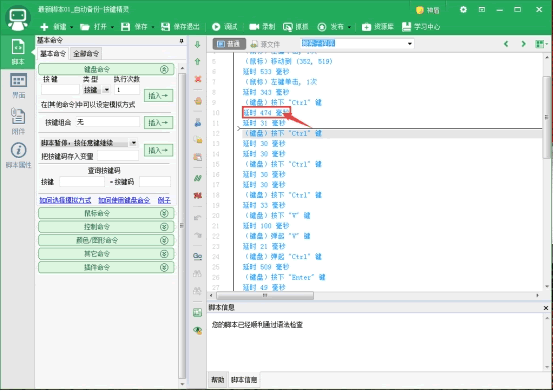Screen dimensions: 553x391
Task: Expand the 控制命令 section
Action: point(106,227)
